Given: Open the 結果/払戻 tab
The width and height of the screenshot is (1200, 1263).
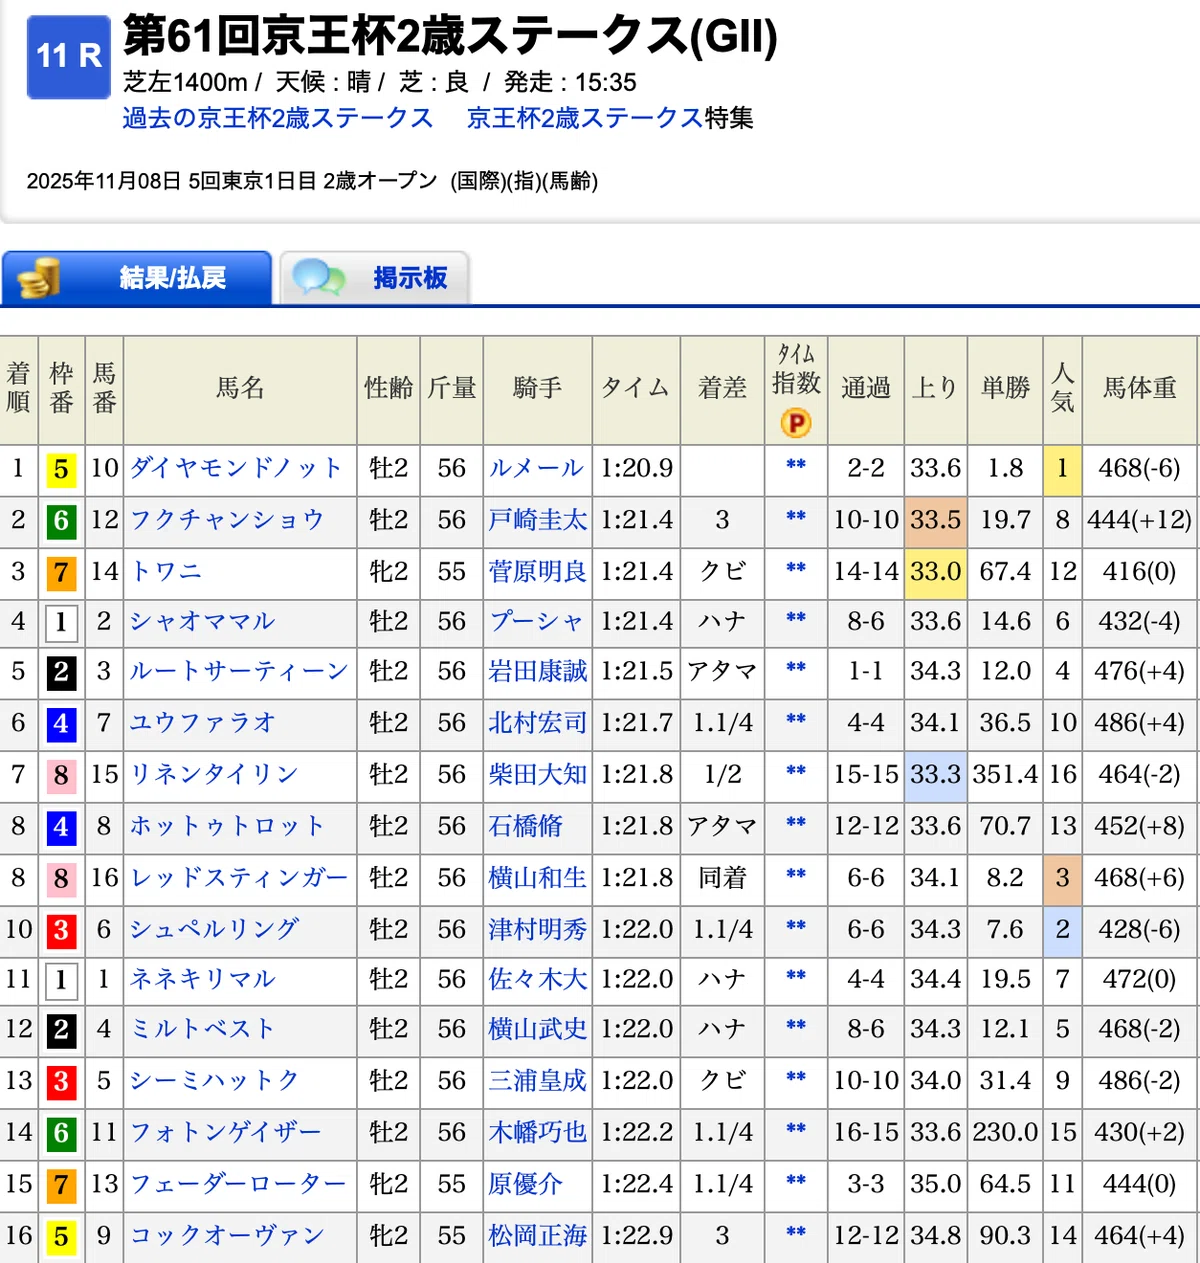Looking at the screenshot, I should click(x=137, y=278).
